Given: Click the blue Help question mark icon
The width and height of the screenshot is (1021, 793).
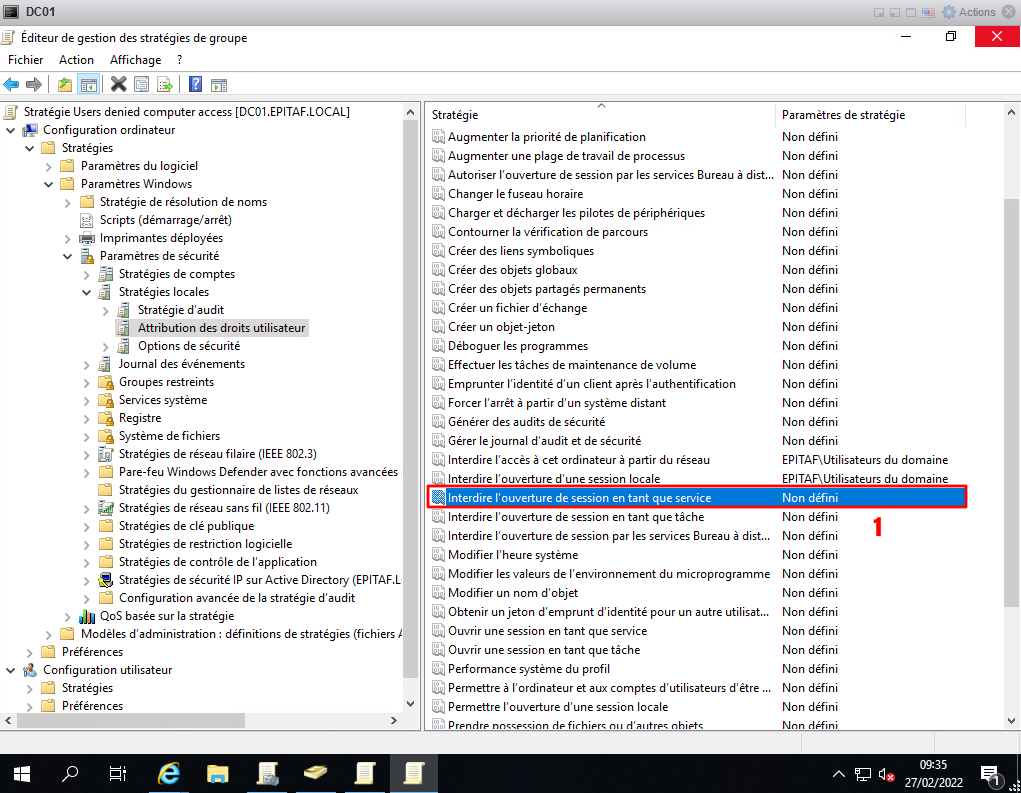Looking at the screenshot, I should tap(195, 84).
